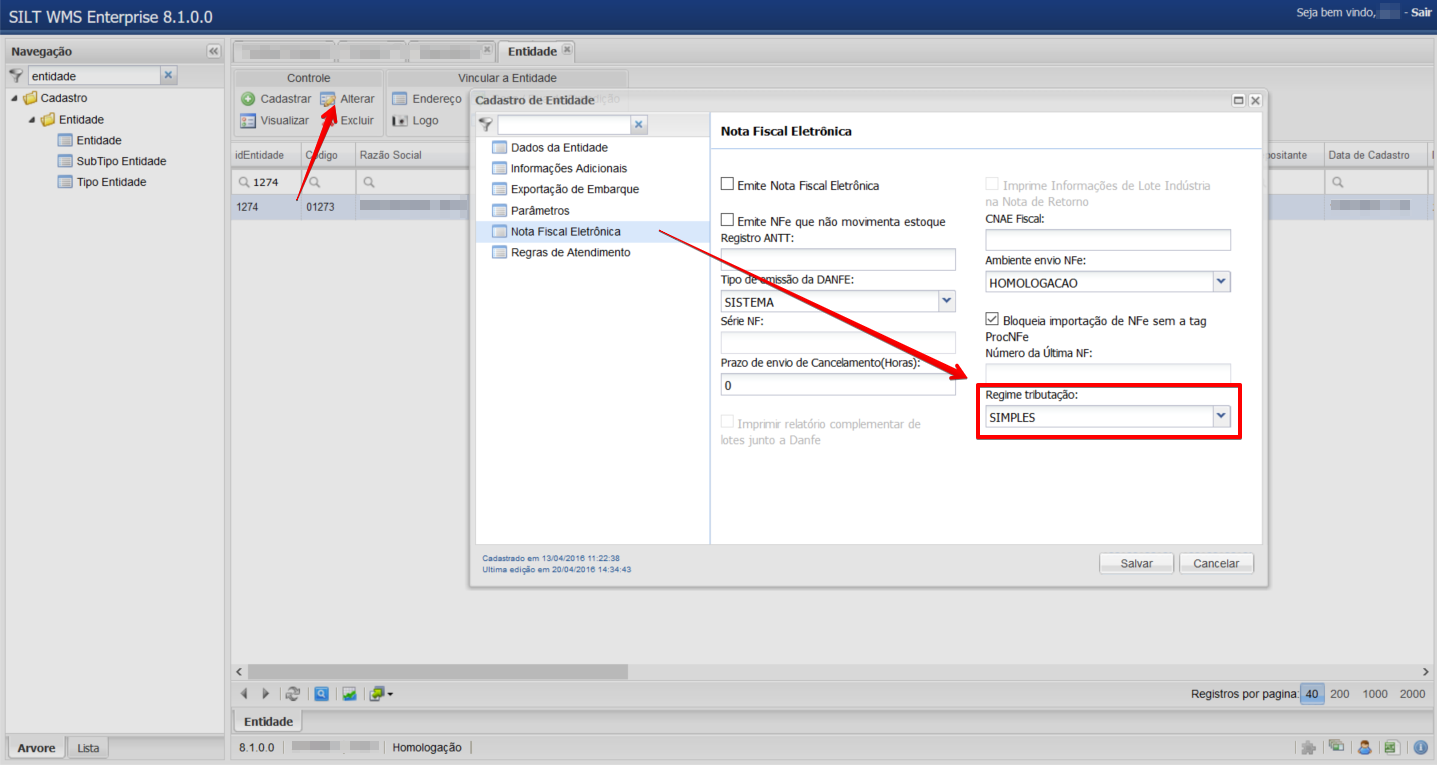Click the Cancelar button
1437x765 pixels.
[1216, 563]
